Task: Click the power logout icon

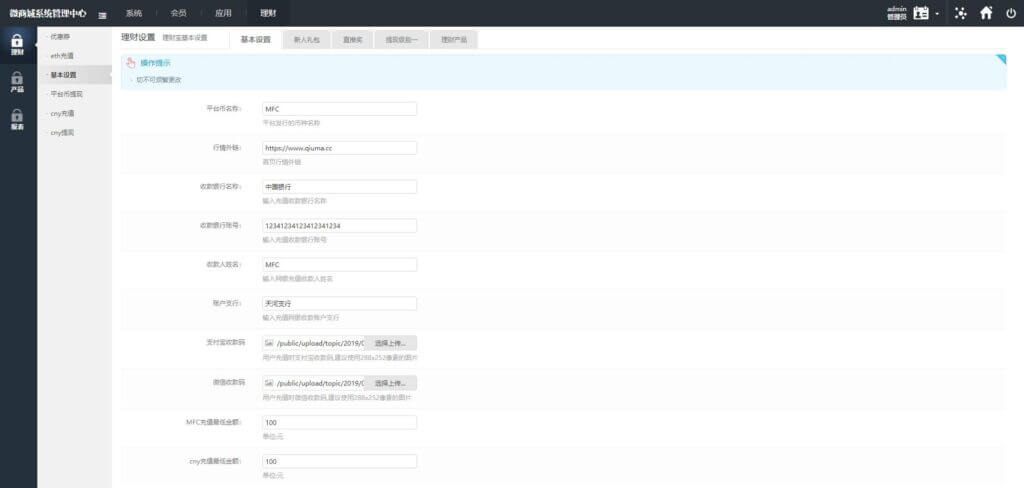Action: click(x=1011, y=13)
